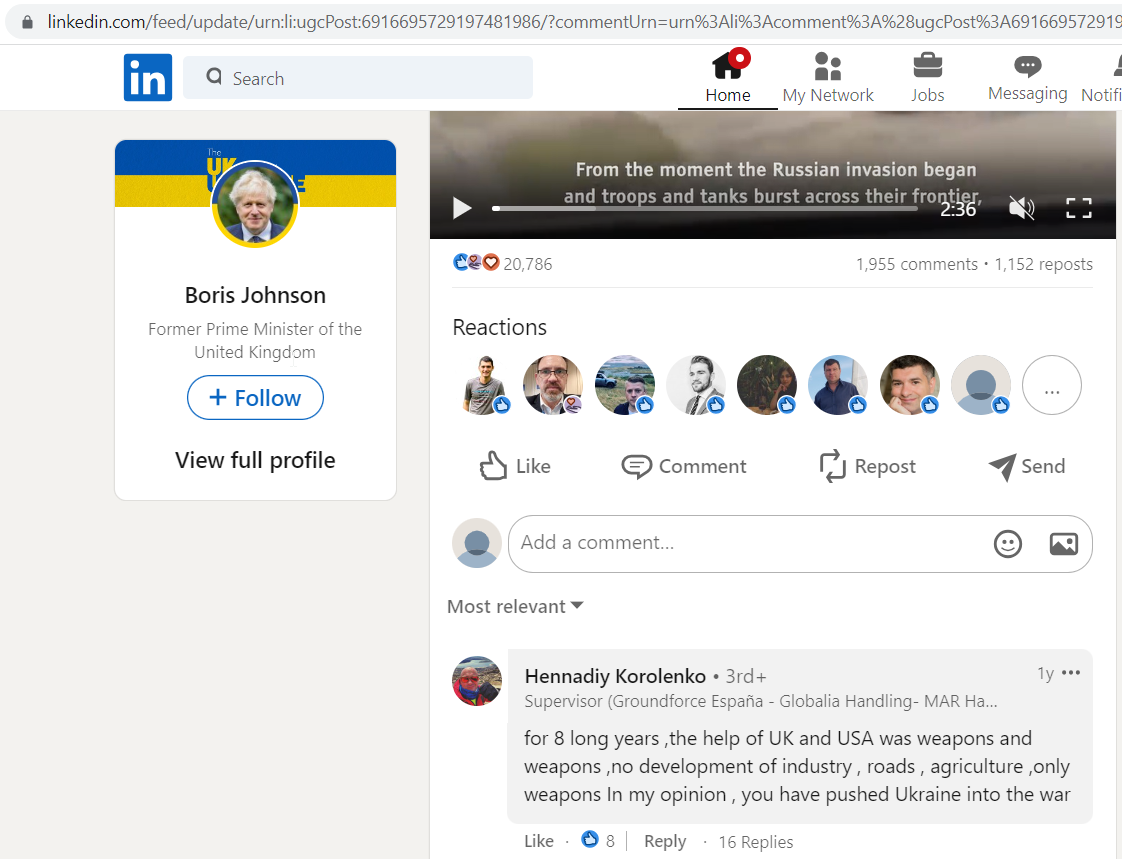1122x859 pixels.
Task: Open the Home tab
Action: tap(728, 77)
